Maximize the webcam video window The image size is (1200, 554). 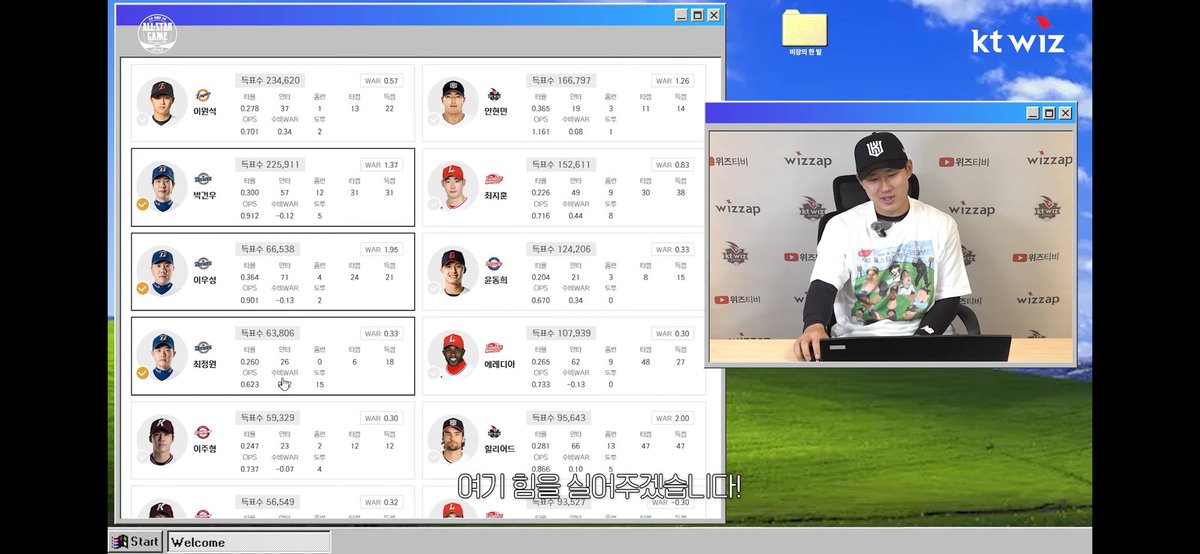[1049, 114]
